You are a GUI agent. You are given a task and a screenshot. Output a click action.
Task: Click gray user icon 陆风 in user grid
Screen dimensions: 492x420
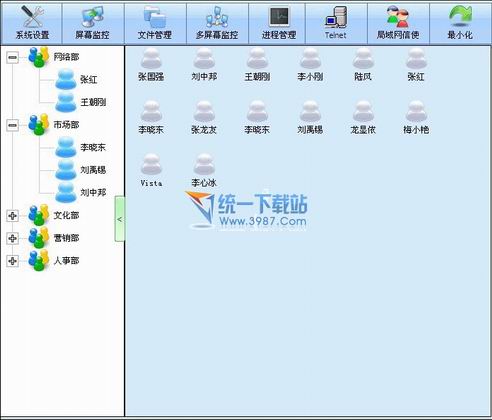(x=363, y=65)
